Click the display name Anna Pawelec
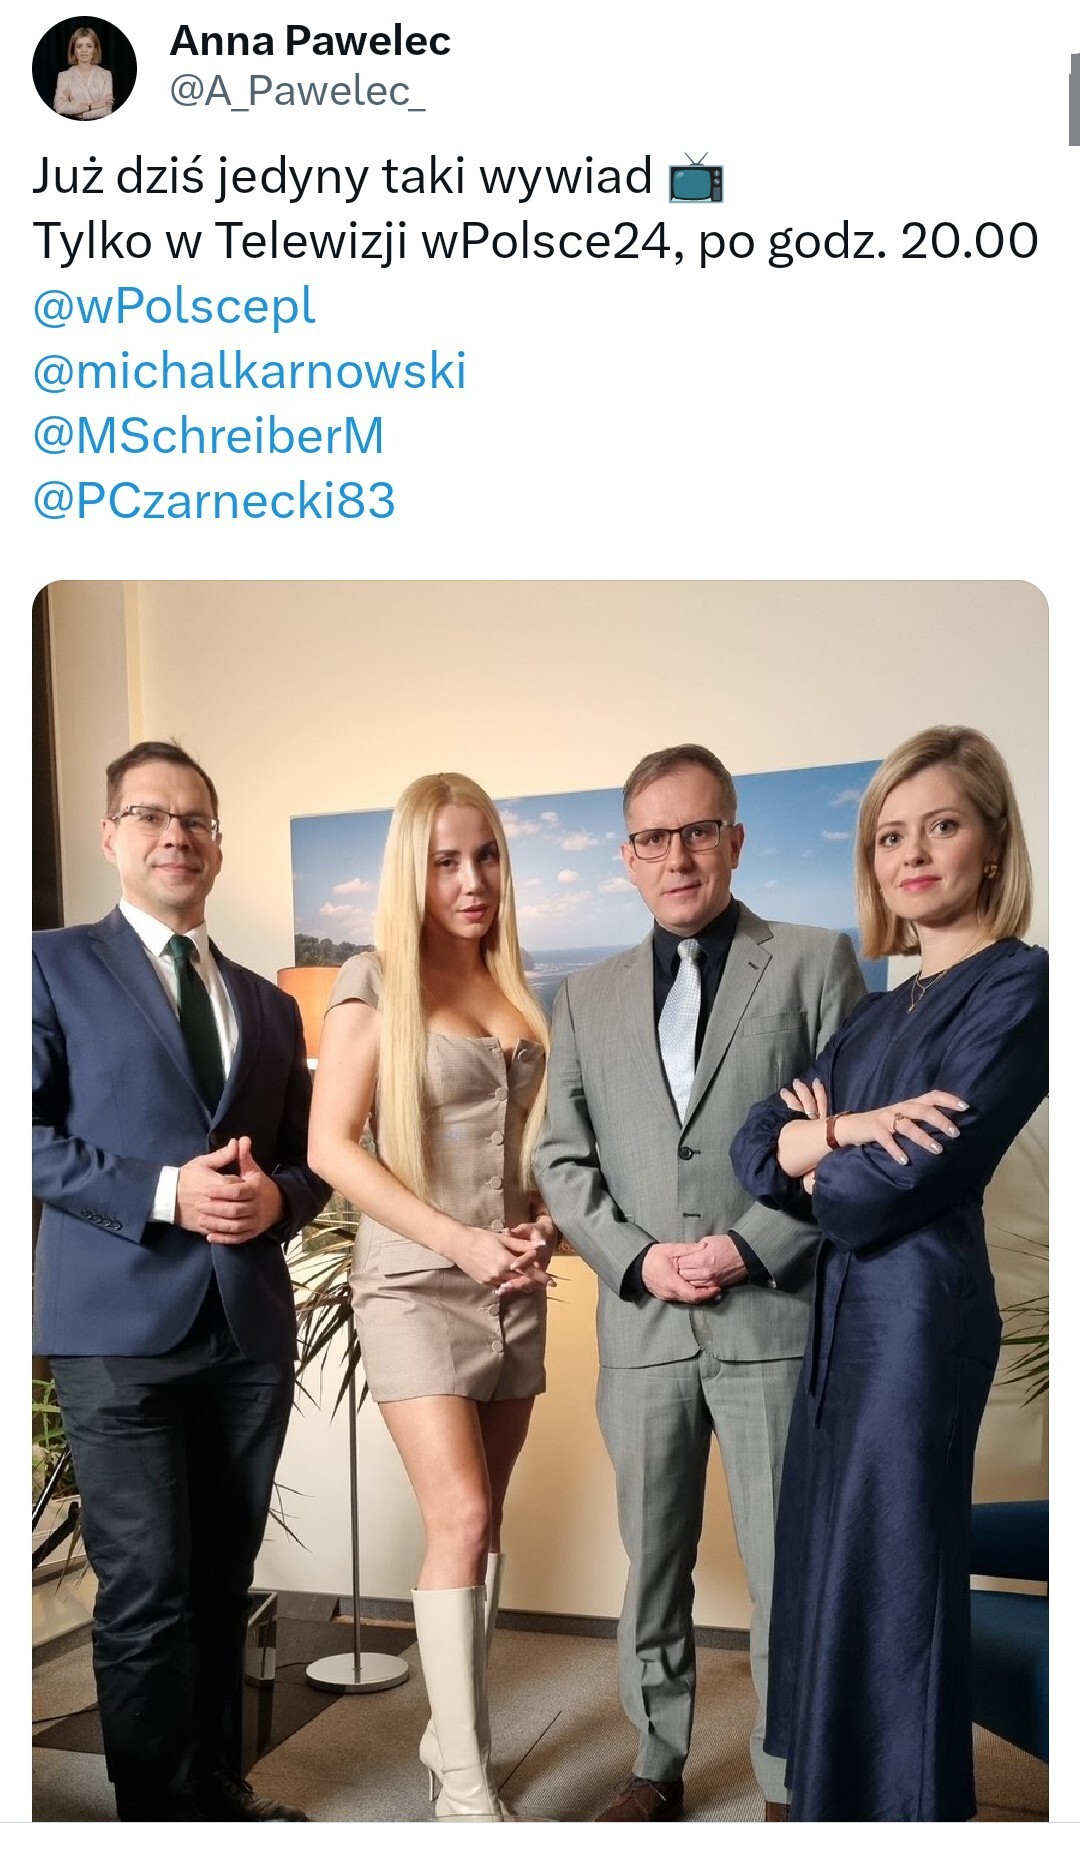Screen dimensions: 1080x1858 coord(310,41)
